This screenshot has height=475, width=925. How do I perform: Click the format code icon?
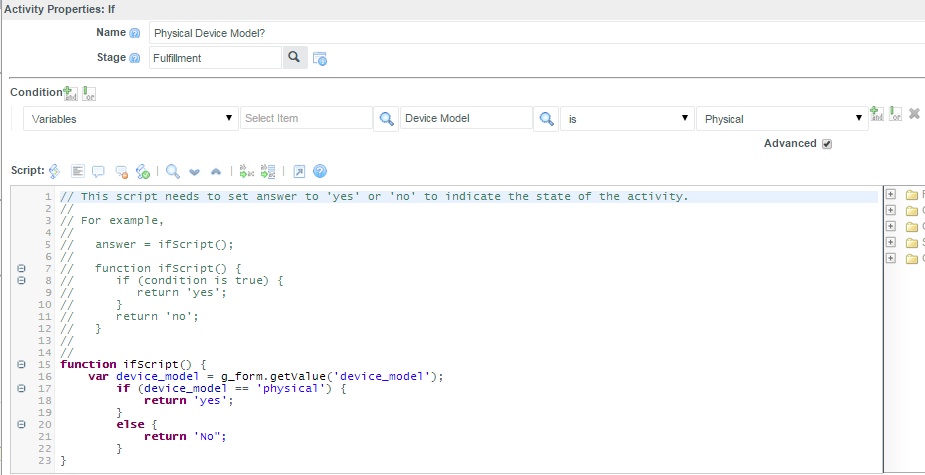pos(78,171)
